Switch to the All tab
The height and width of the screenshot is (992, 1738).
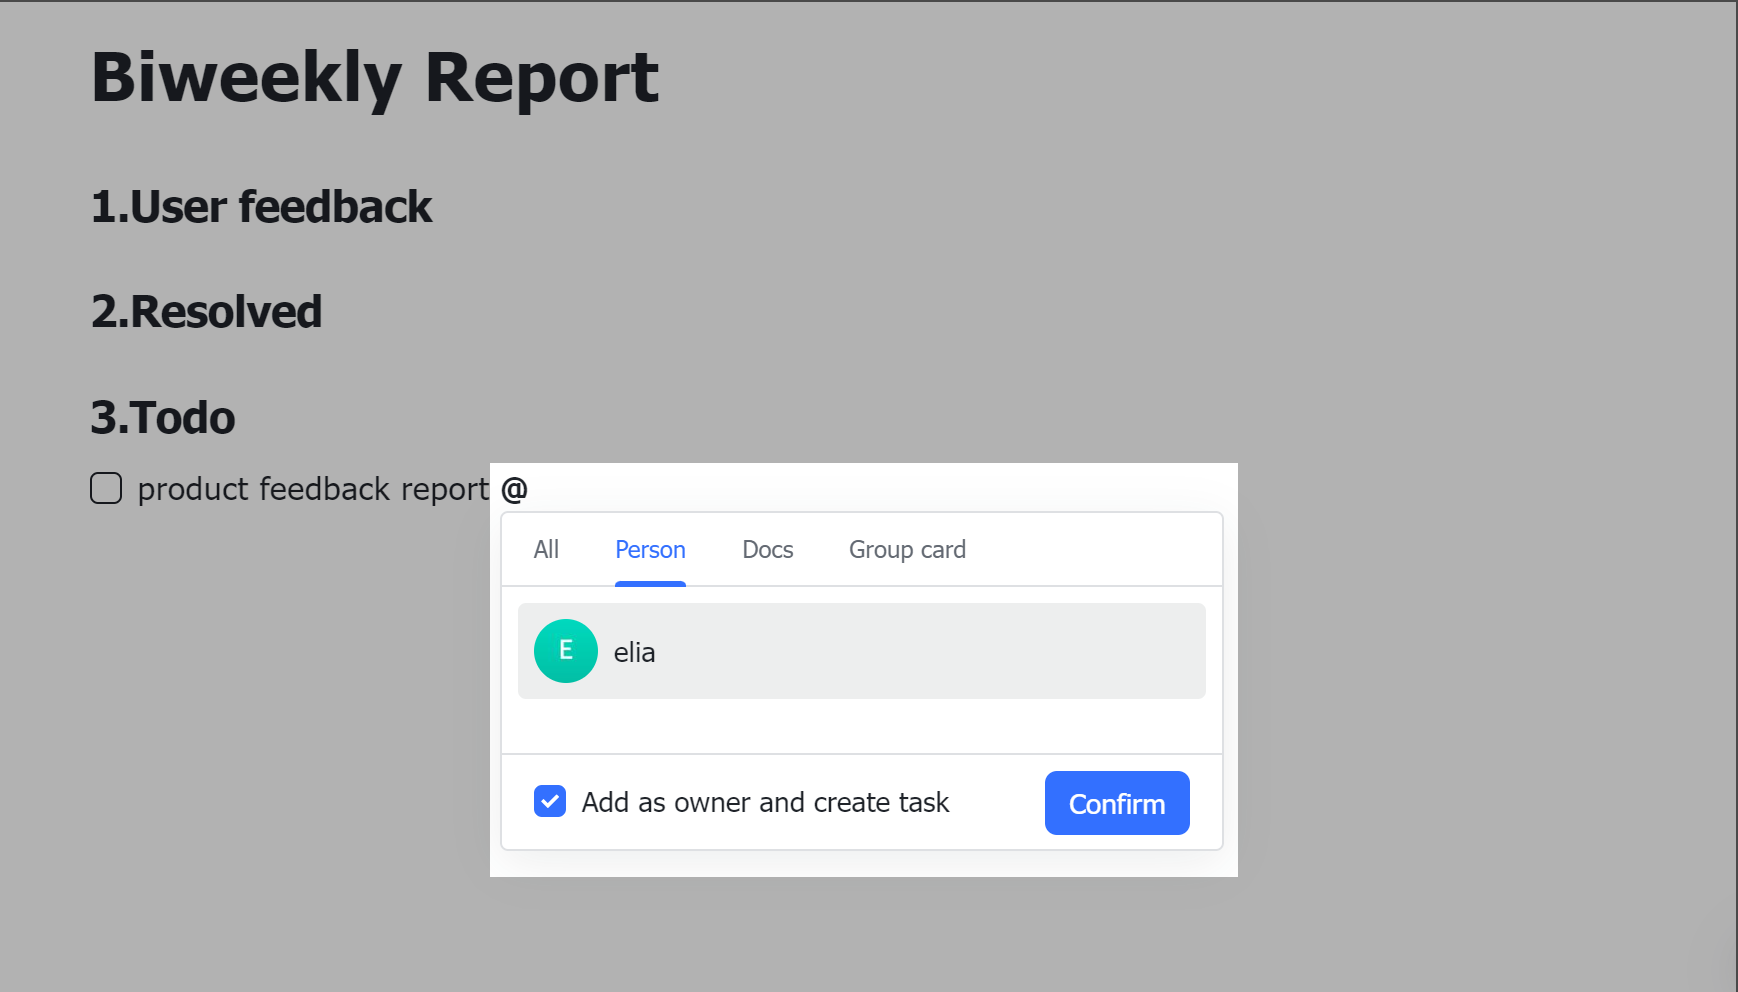[x=546, y=549]
